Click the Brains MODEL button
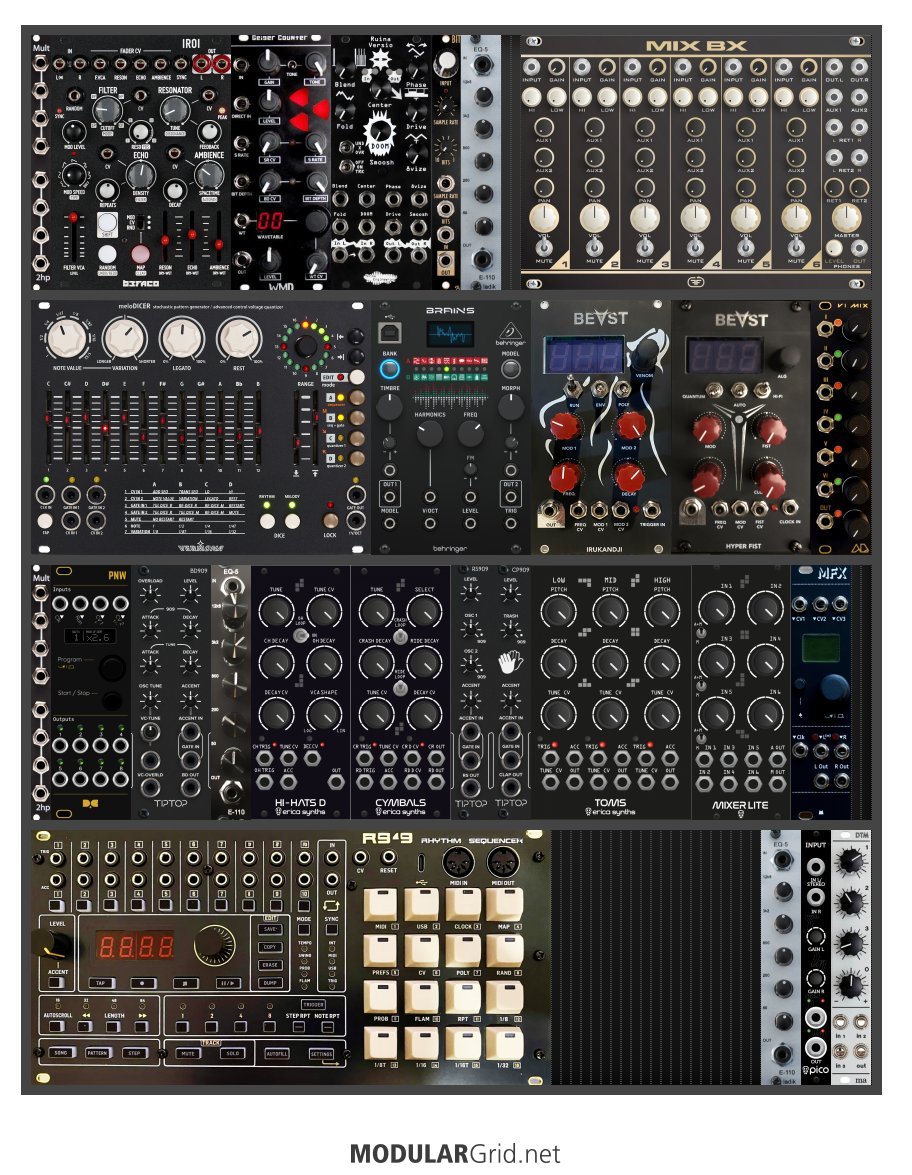The image size is (912, 1175). (x=510, y=369)
